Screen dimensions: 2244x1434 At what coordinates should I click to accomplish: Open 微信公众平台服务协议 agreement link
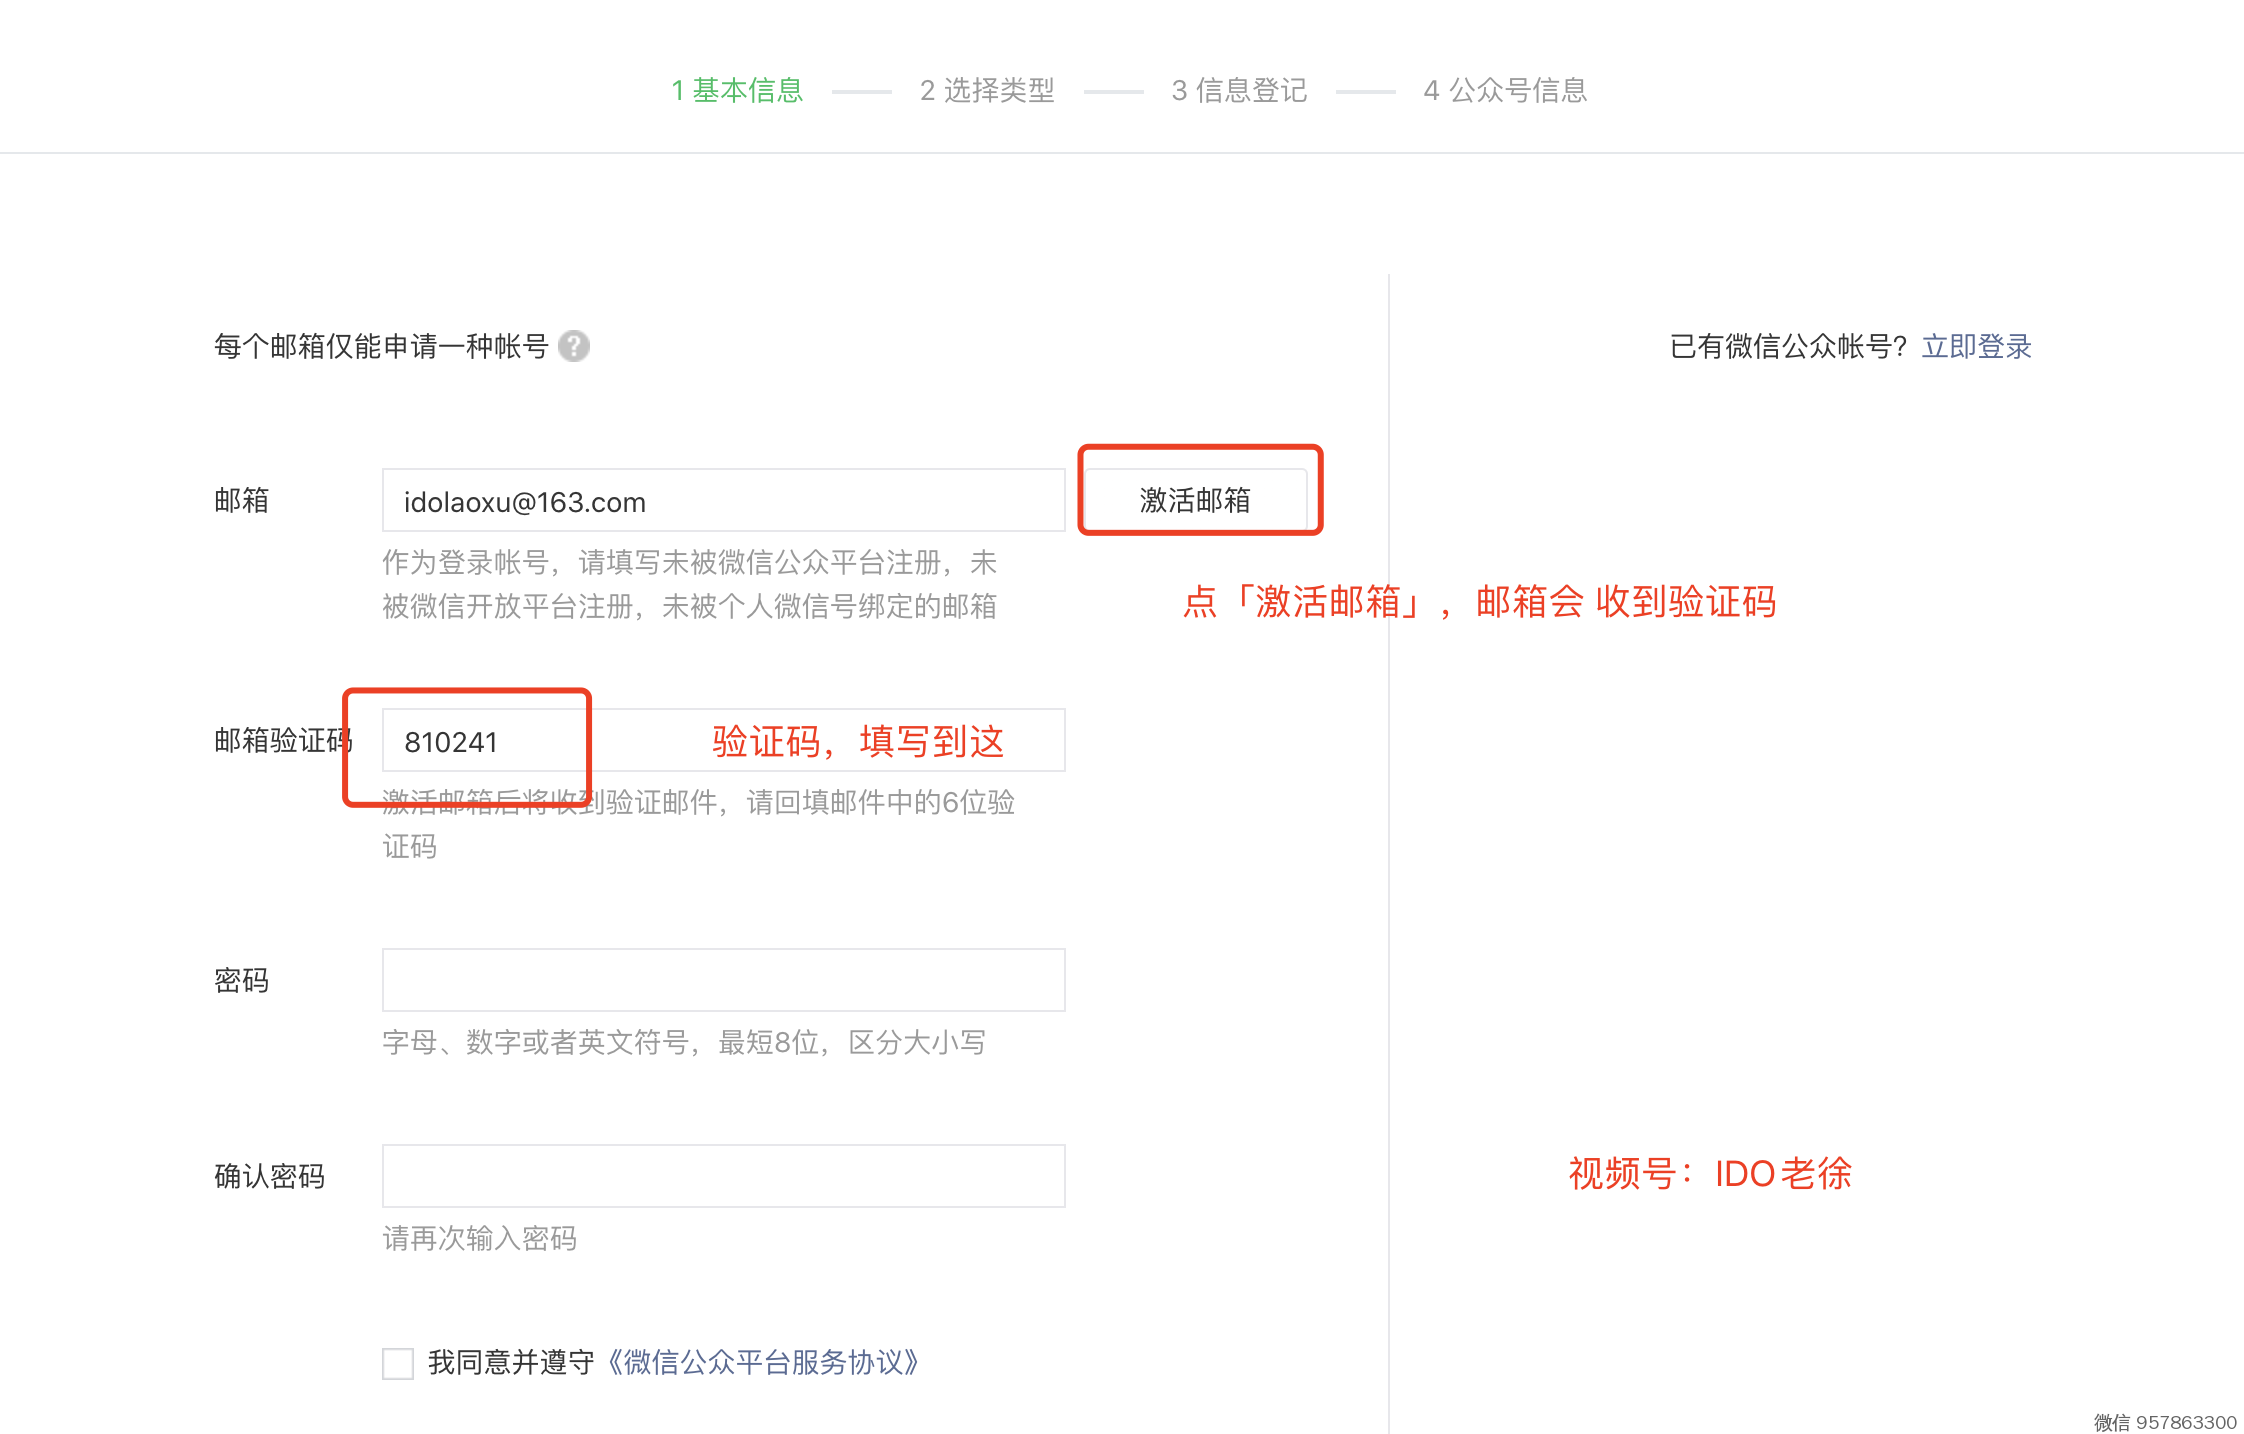coord(763,1362)
